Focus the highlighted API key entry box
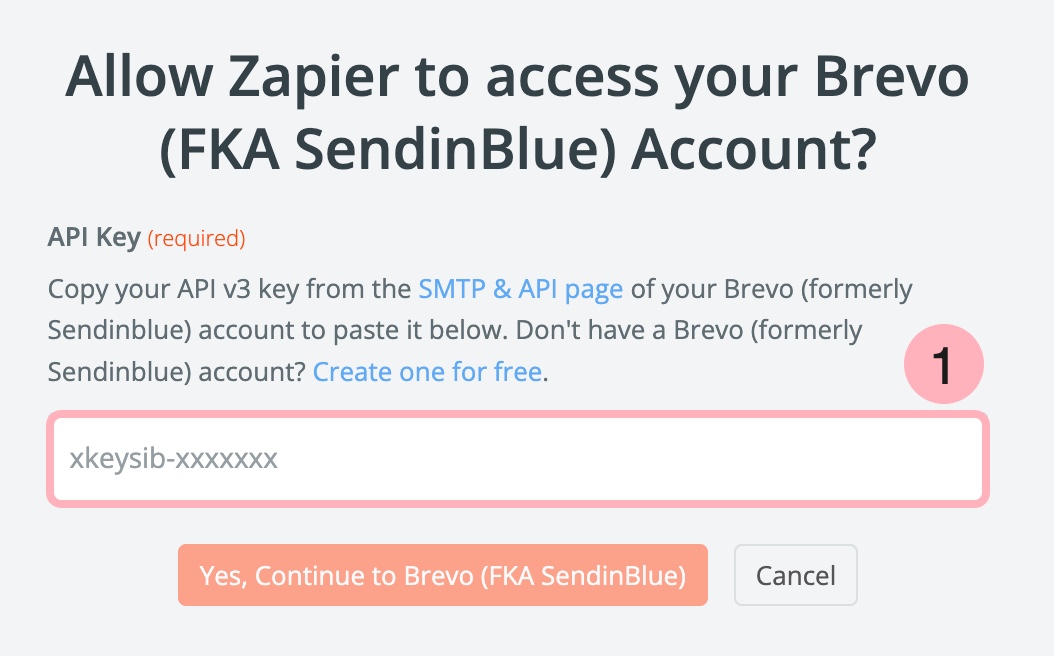1054x656 pixels. [x=516, y=458]
